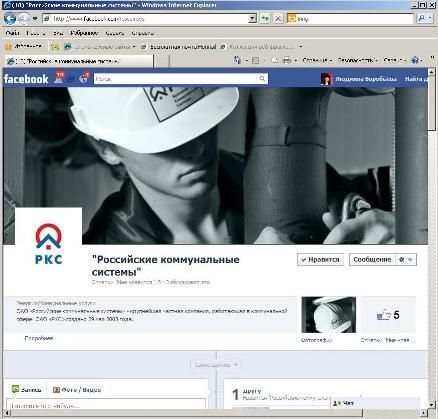Click the user profile picture in header
The image size is (438, 419).
coord(326,79)
